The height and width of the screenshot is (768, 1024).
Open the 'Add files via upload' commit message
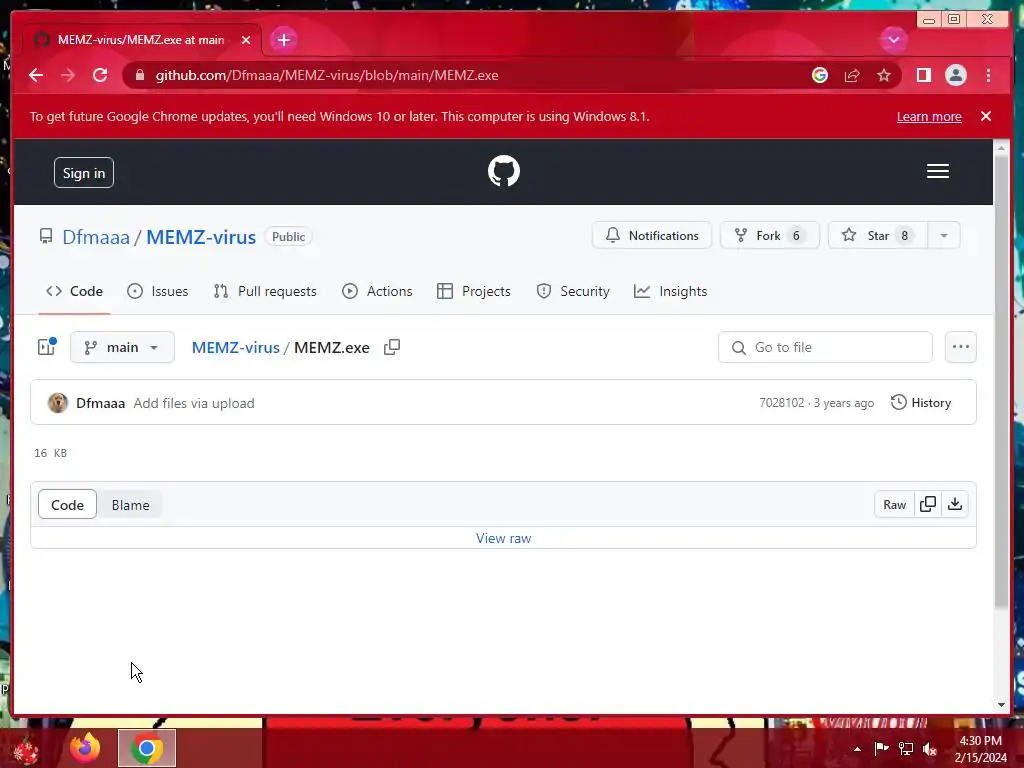point(194,404)
